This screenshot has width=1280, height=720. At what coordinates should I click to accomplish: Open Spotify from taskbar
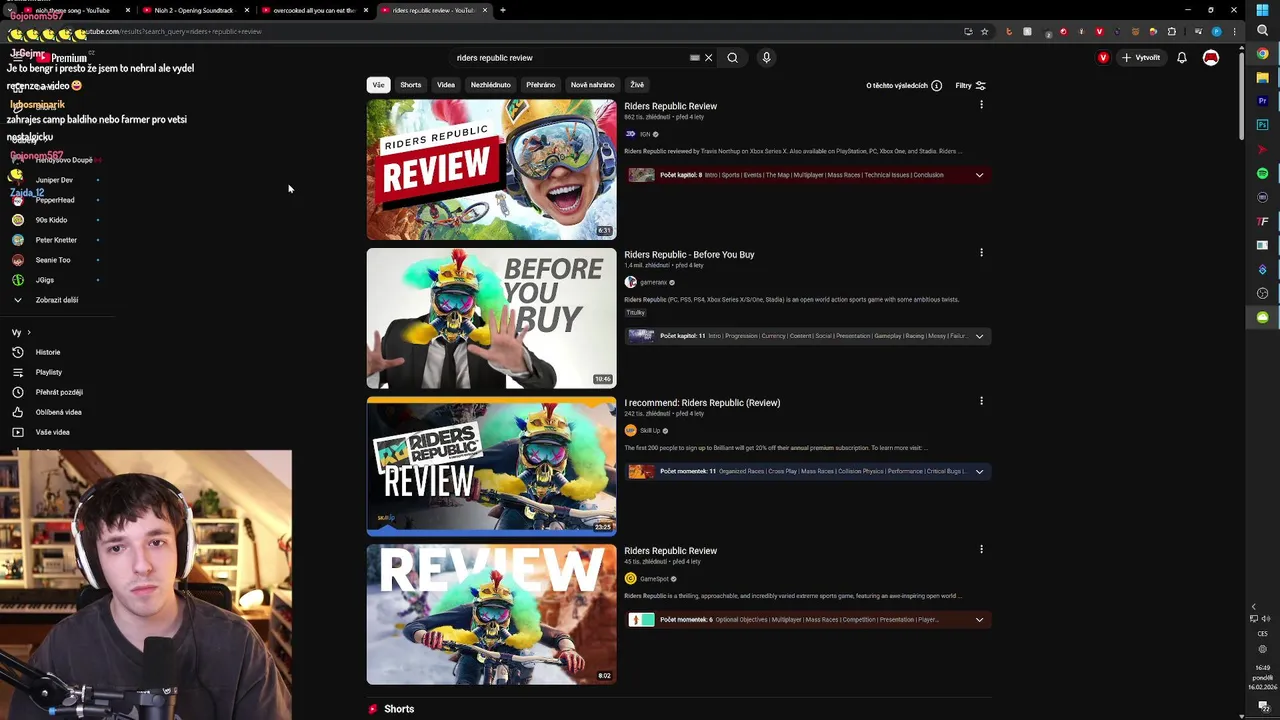[1262, 173]
